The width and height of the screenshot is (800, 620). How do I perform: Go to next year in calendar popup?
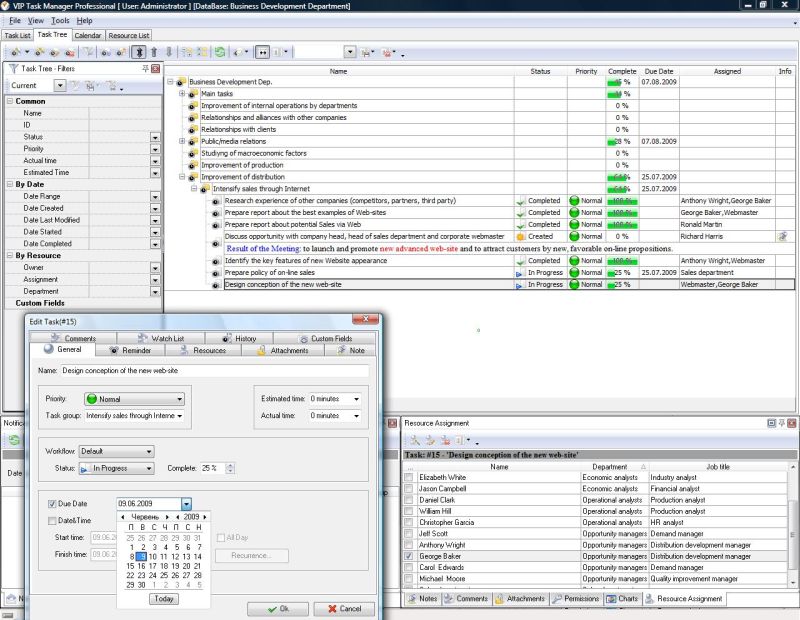coord(206,517)
